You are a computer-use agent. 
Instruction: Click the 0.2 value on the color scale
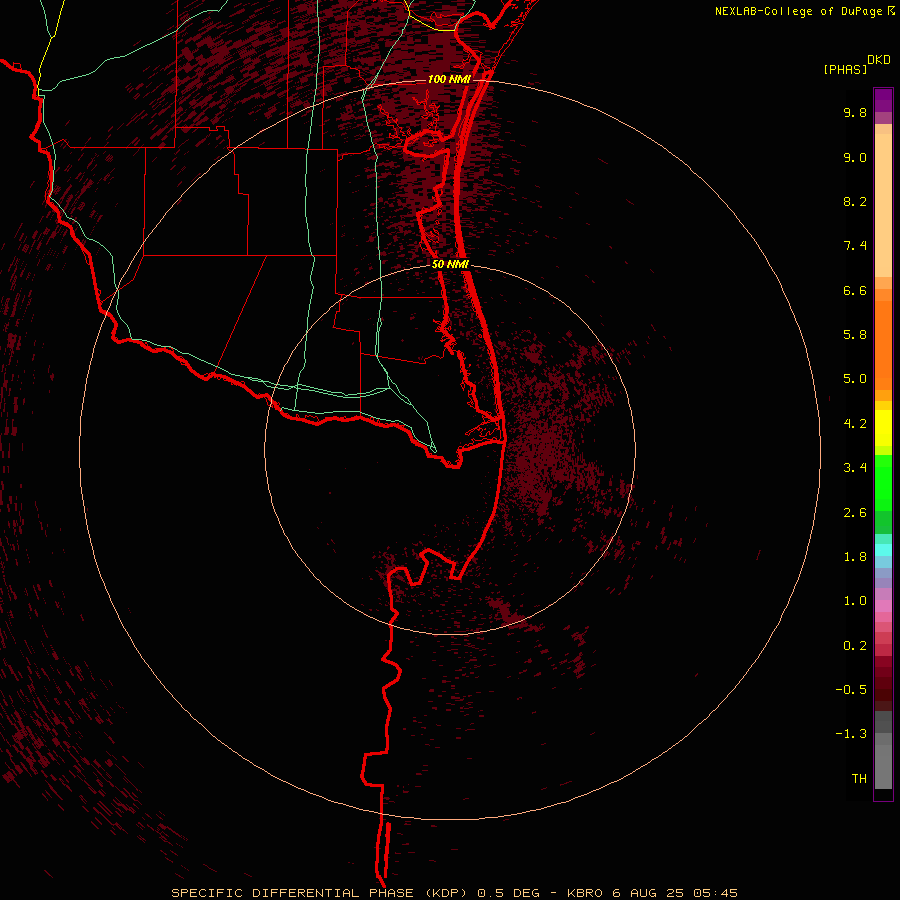[855, 646]
